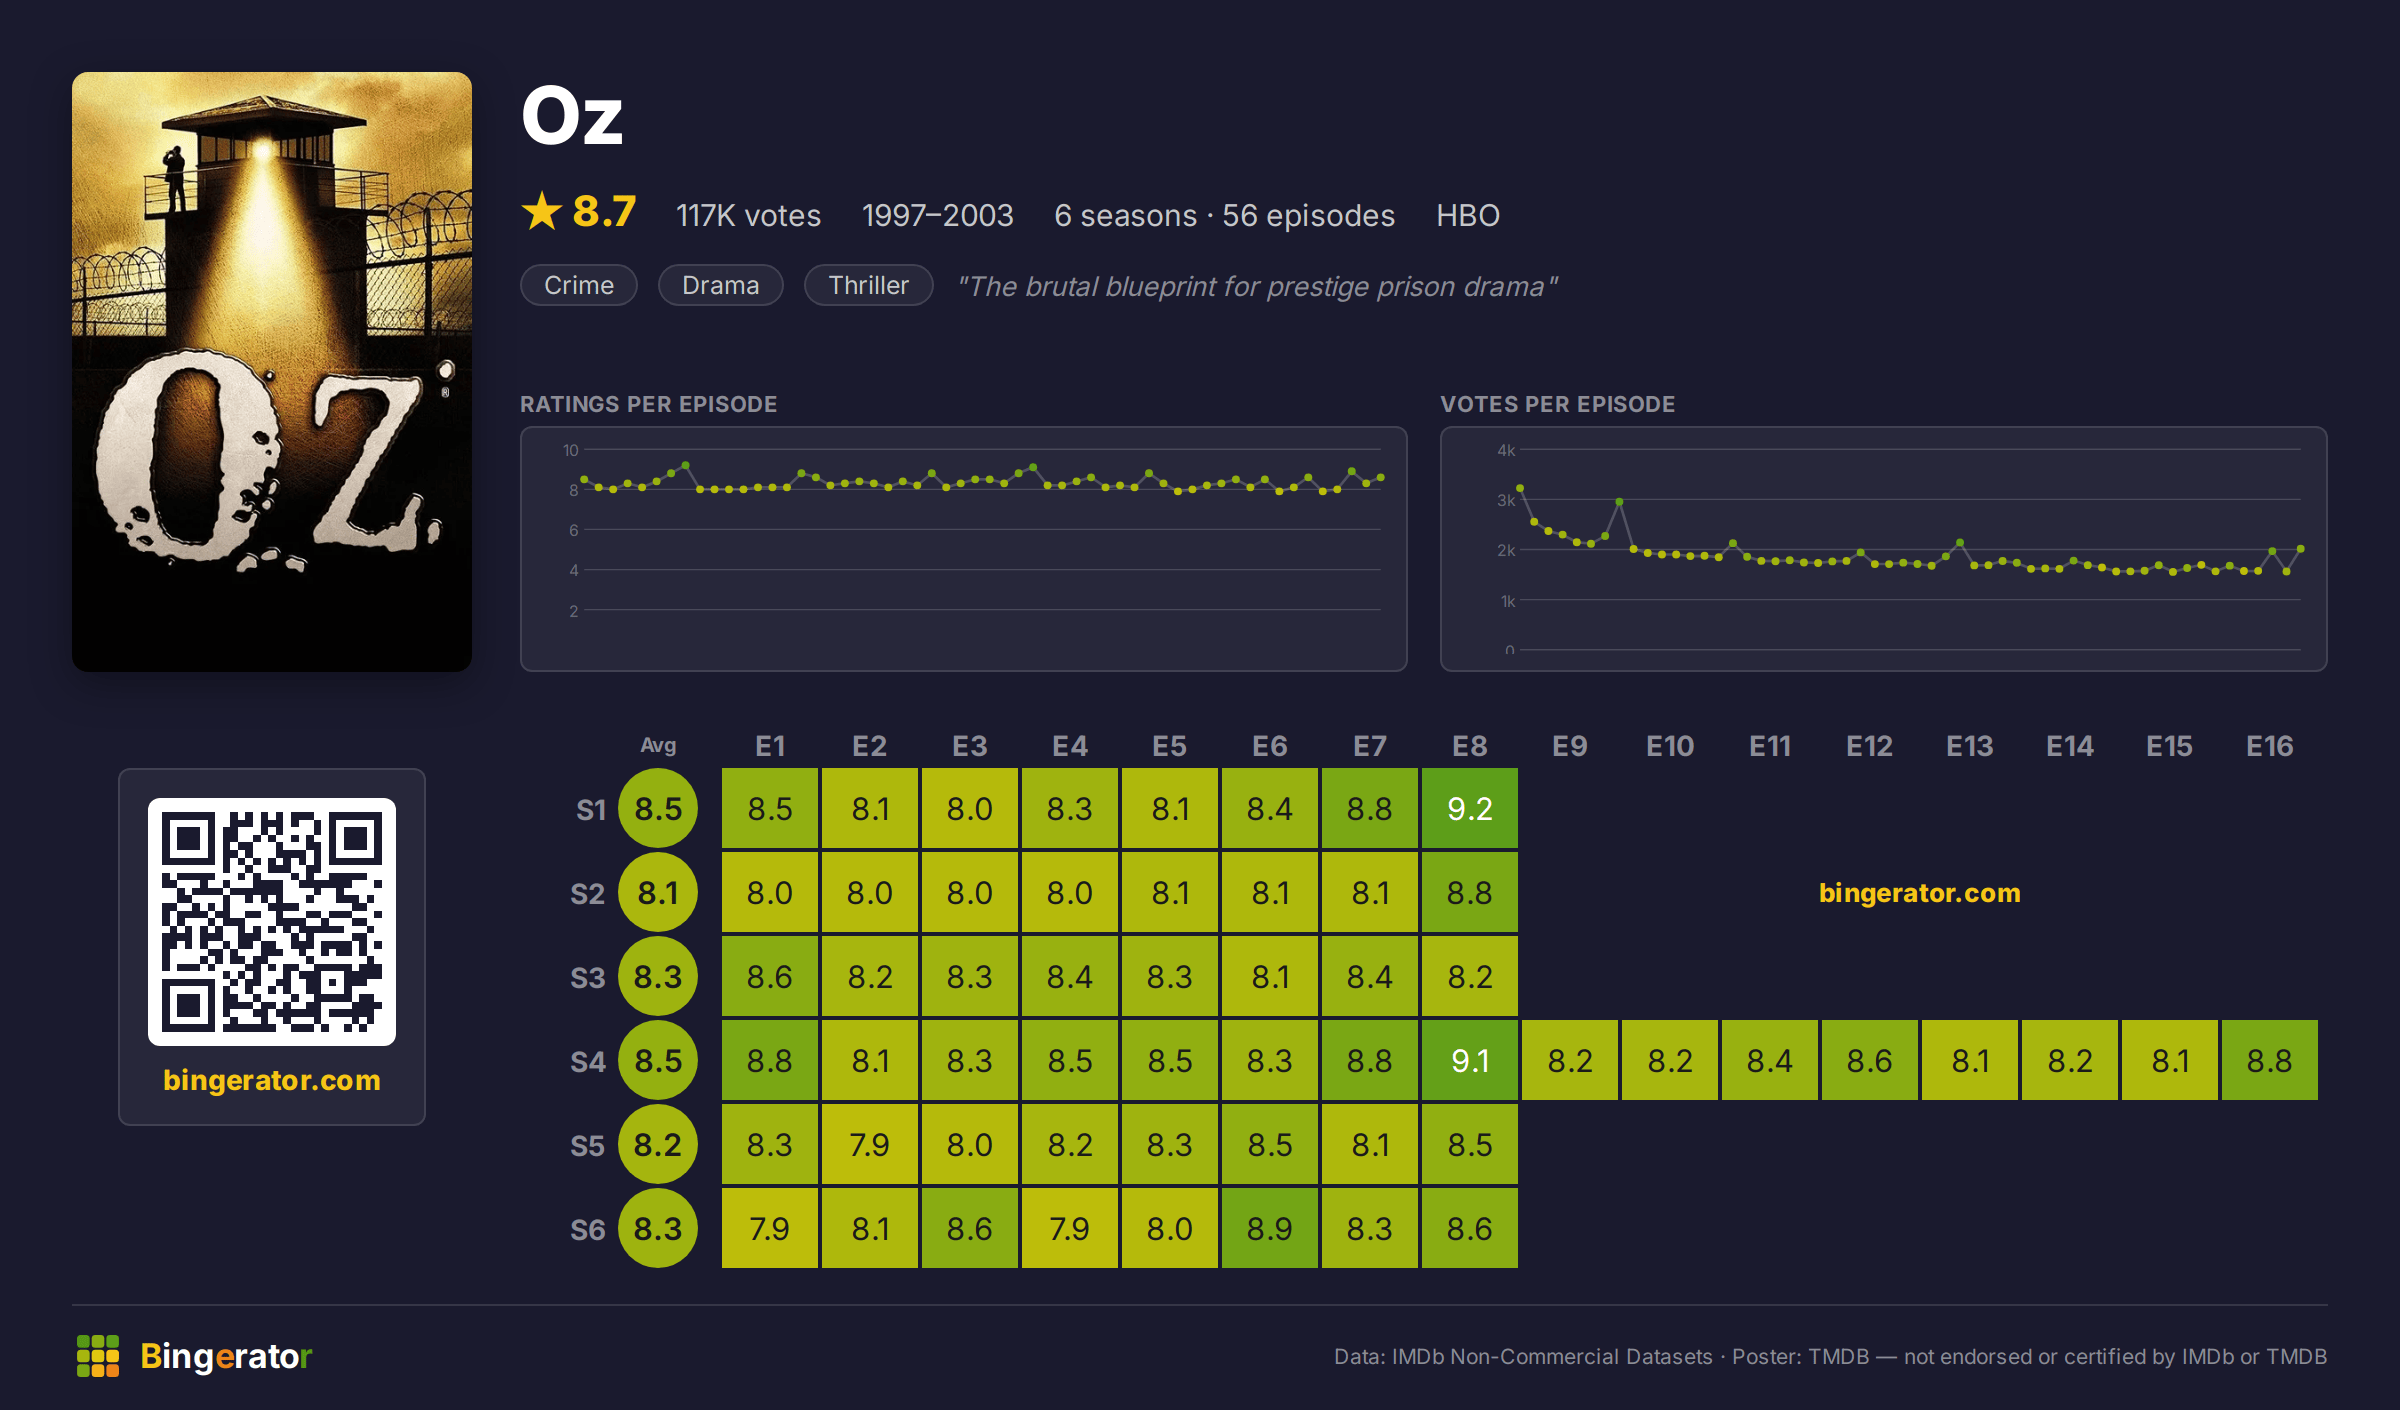This screenshot has height=1410, width=2400.
Task: Open bingerator.com link beside the season 2 row
Action: tap(1919, 892)
